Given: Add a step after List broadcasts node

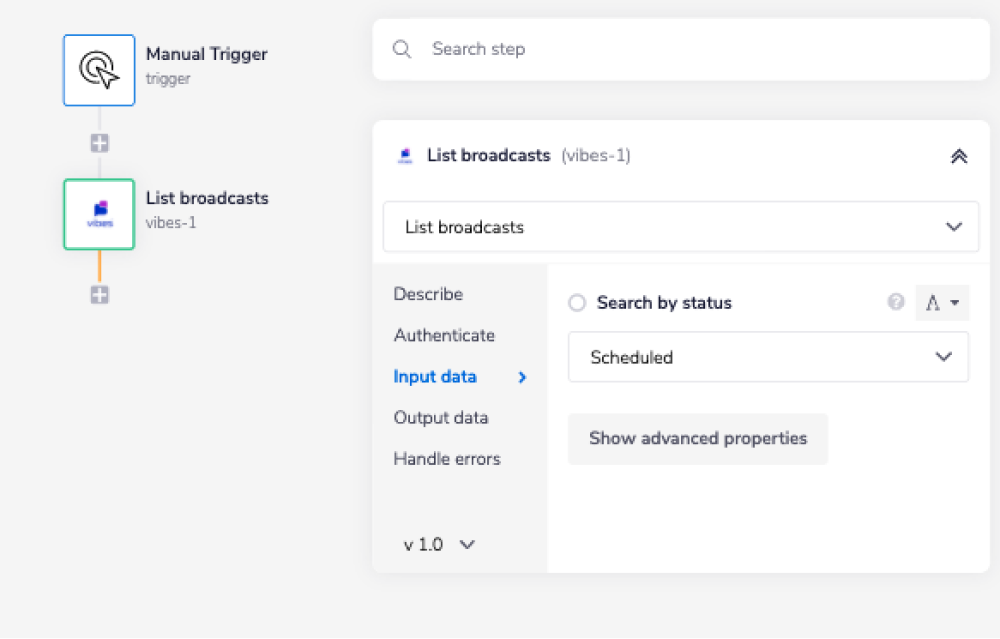Looking at the screenshot, I should [99, 295].
